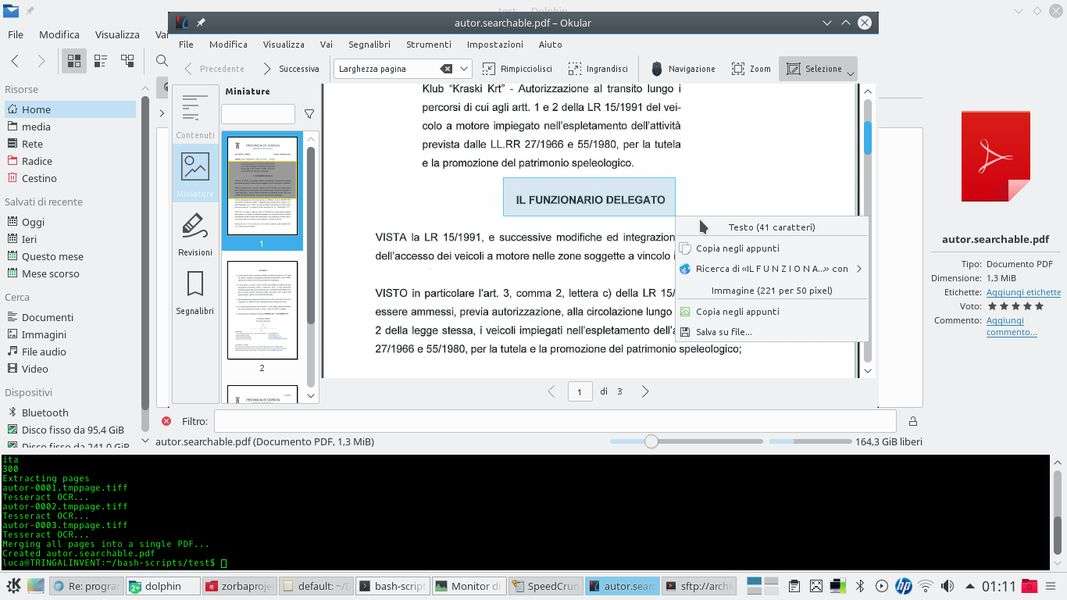The width and height of the screenshot is (1067, 600).
Task: Click Dolphin search magnifier icon
Action: click(x=161, y=61)
